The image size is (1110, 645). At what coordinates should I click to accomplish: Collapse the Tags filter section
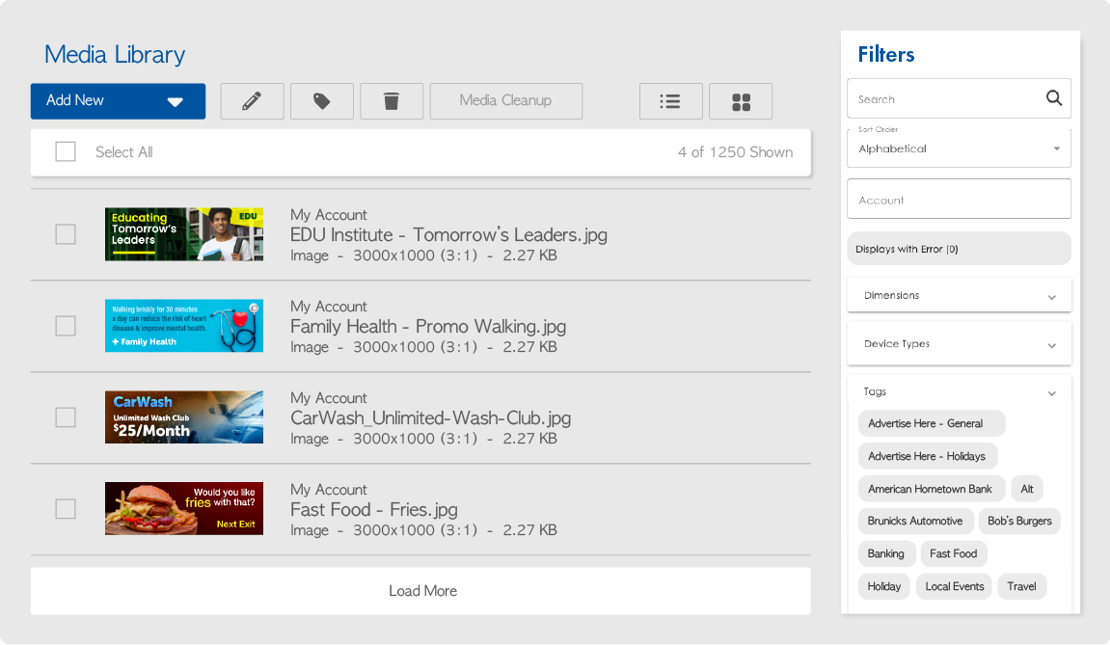[x=1051, y=393]
